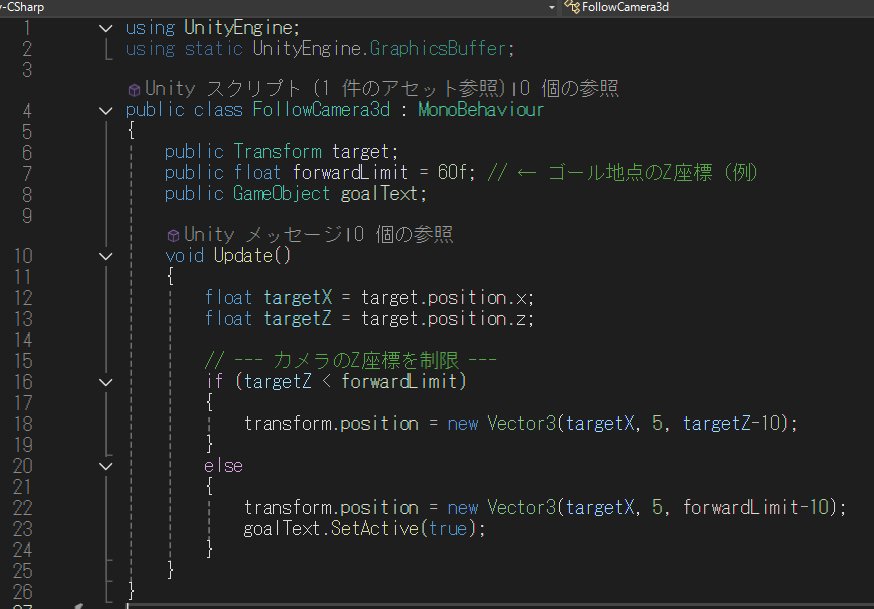Open the CSharp project scope combo box
This screenshot has height=609, width=874.
pyautogui.click(x=270, y=6)
